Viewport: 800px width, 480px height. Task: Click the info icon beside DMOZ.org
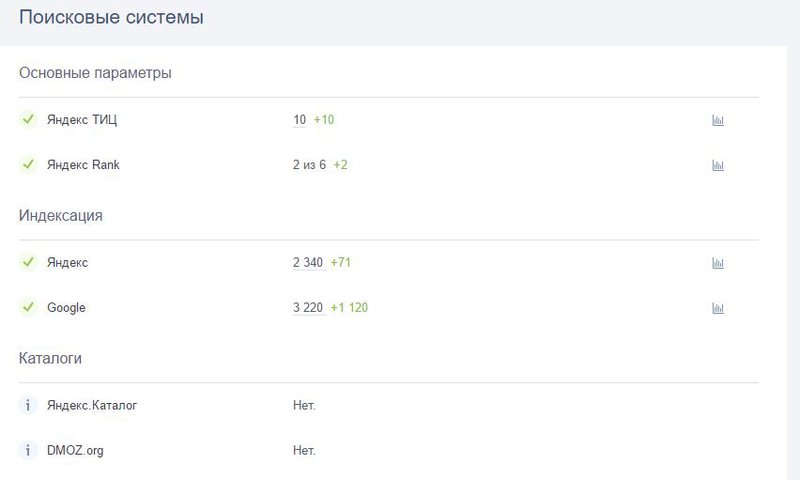click(x=28, y=451)
